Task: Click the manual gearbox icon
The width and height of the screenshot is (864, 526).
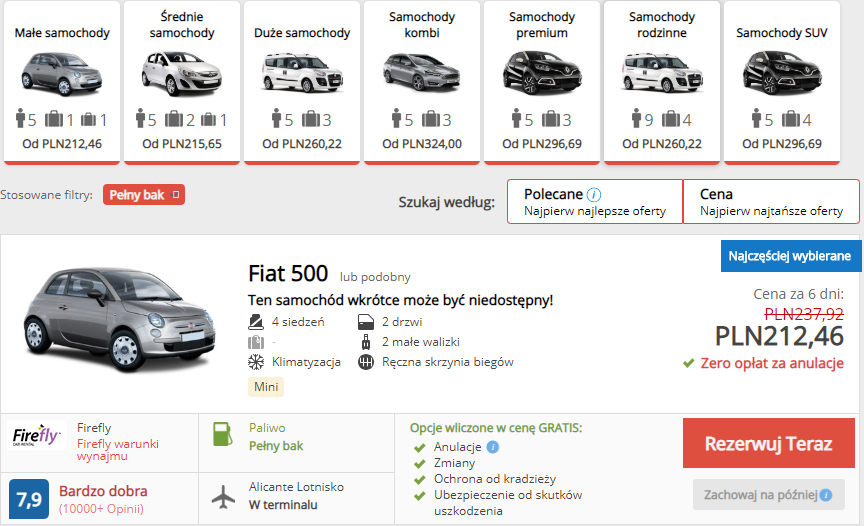Action: (366, 362)
